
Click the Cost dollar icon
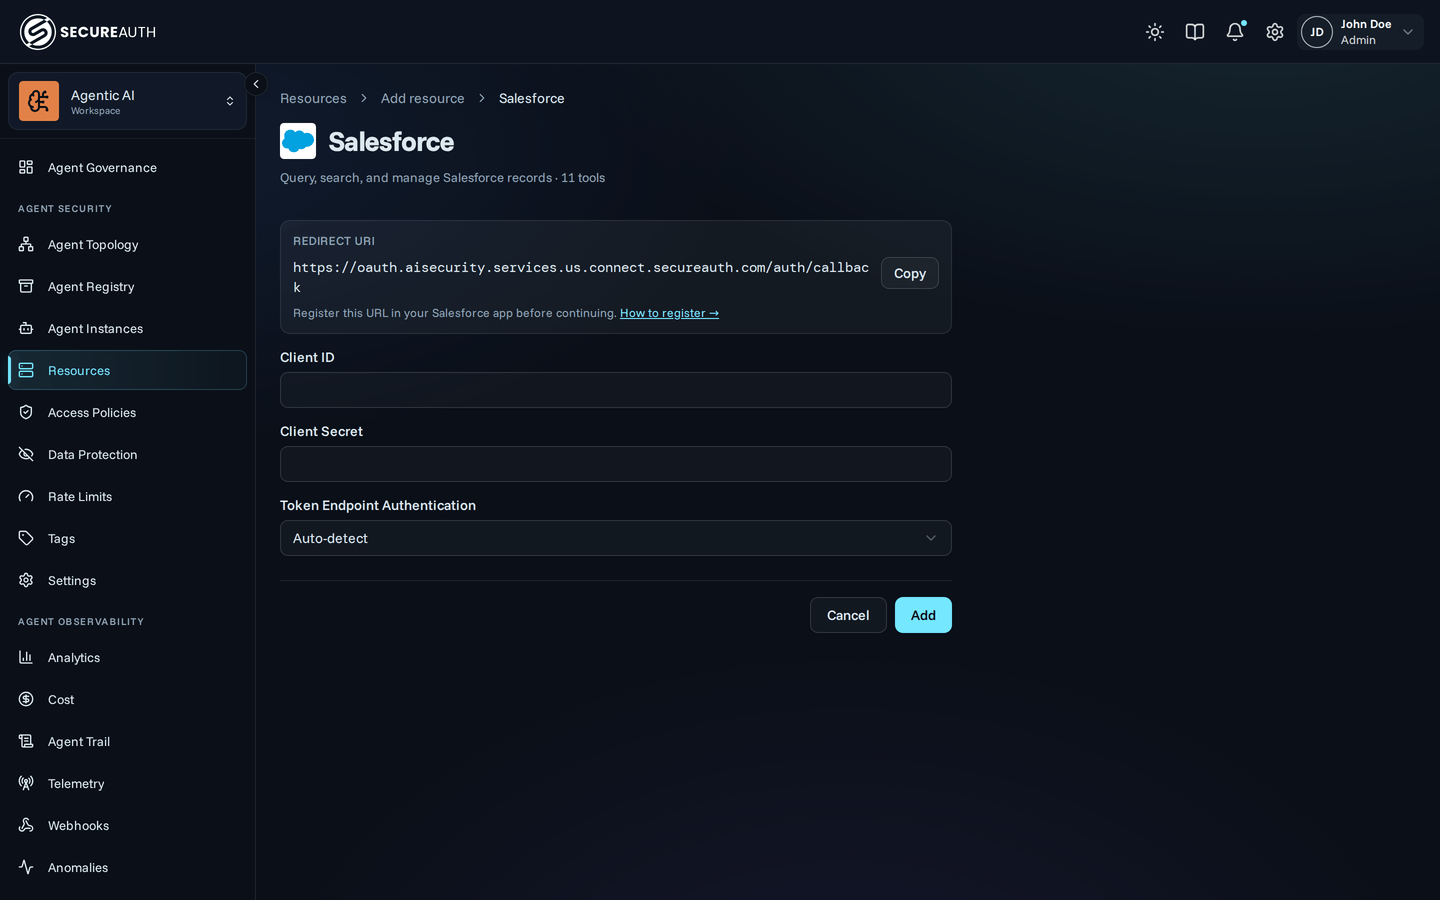26,699
